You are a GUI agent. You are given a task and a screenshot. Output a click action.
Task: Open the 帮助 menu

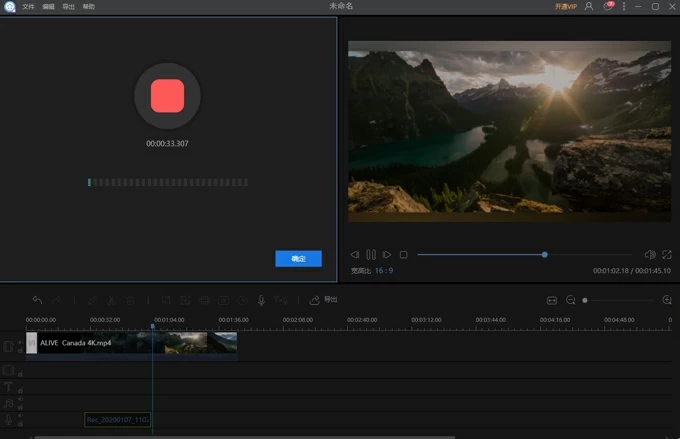coord(89,6)
